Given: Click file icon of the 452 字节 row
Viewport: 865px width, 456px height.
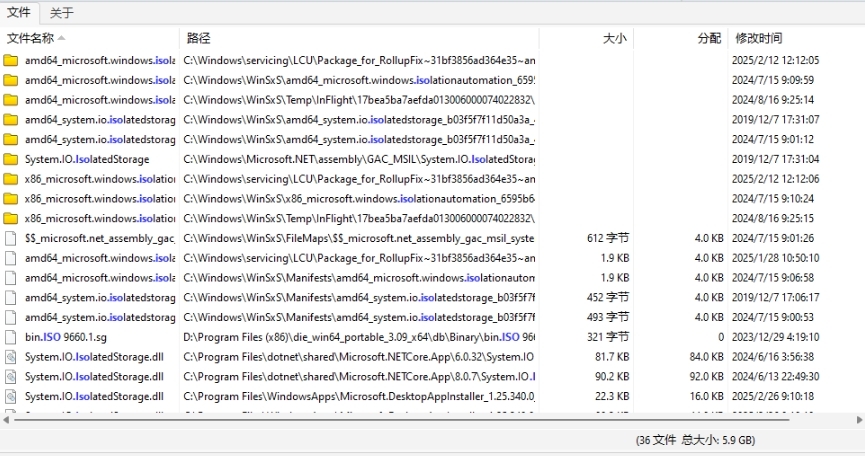Looking at the screenshot, I should pyautogui.click(x=10, y=298).
